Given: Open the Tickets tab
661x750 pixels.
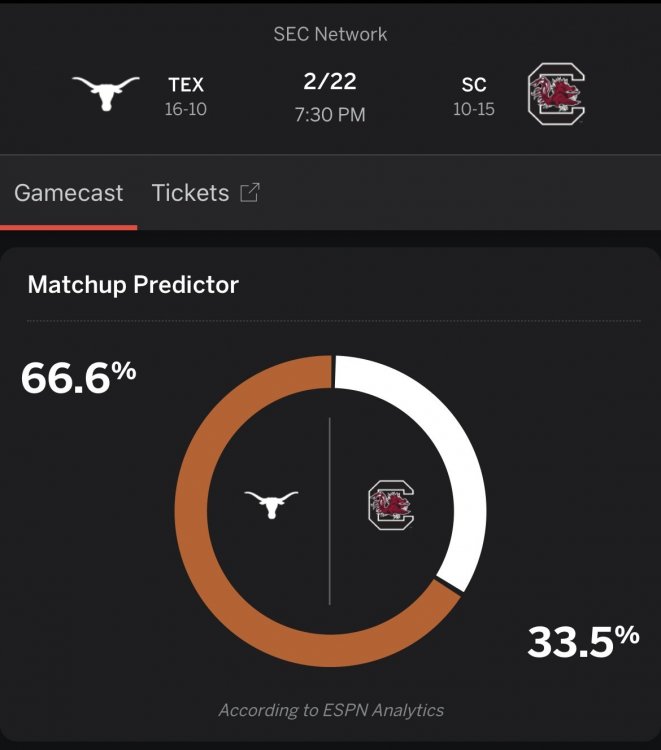Looking at the screenshot, I should tap(190, 193).
